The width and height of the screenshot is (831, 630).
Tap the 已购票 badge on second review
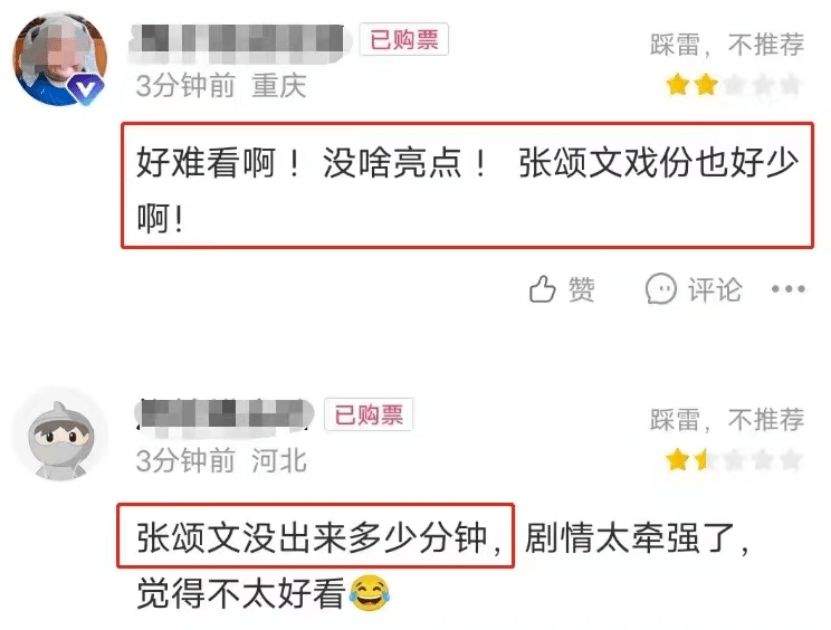(368, 414)
